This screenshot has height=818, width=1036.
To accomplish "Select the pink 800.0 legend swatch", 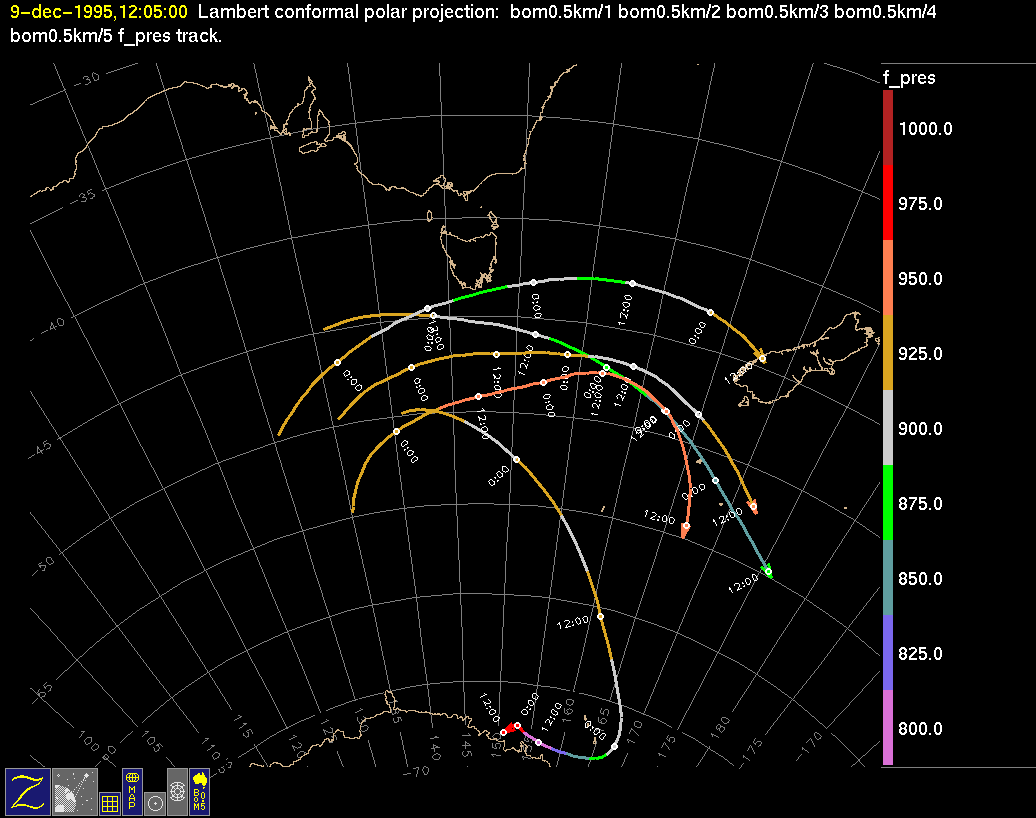I will pyautogui.click(x=888, y=728).
